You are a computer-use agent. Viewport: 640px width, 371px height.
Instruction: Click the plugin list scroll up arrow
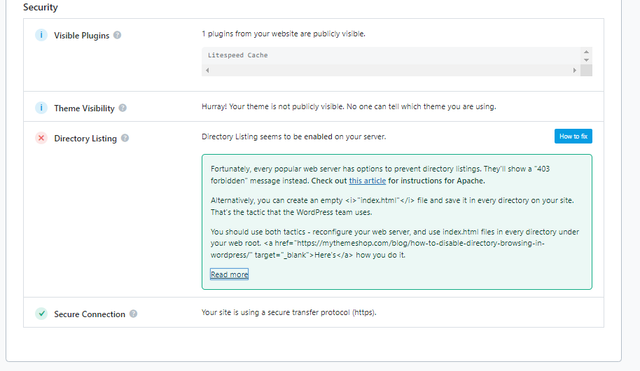[x=586, y=52]
